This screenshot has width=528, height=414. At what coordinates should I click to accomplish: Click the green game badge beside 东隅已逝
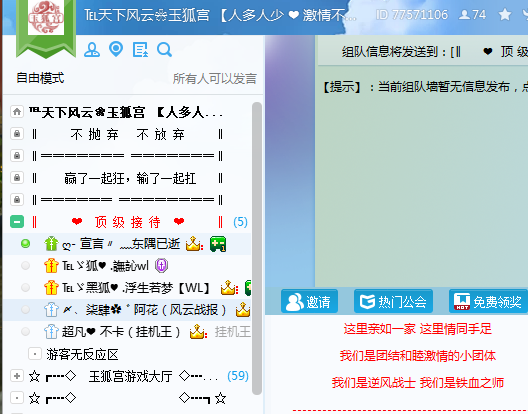click(x=218, y=244)
